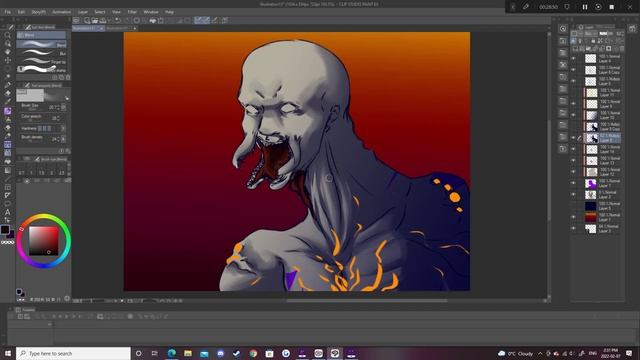Adjust Color stretch stepper arrows

tap(58, 118)
